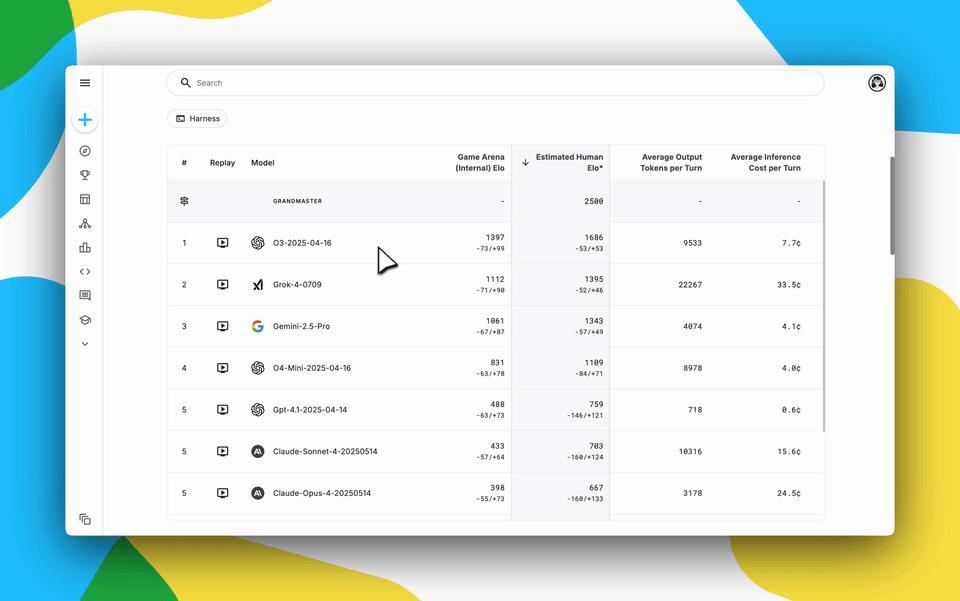Click the blue plus Create button
The width and height of the screenshot is (960, 601).
tap(85, 120)
